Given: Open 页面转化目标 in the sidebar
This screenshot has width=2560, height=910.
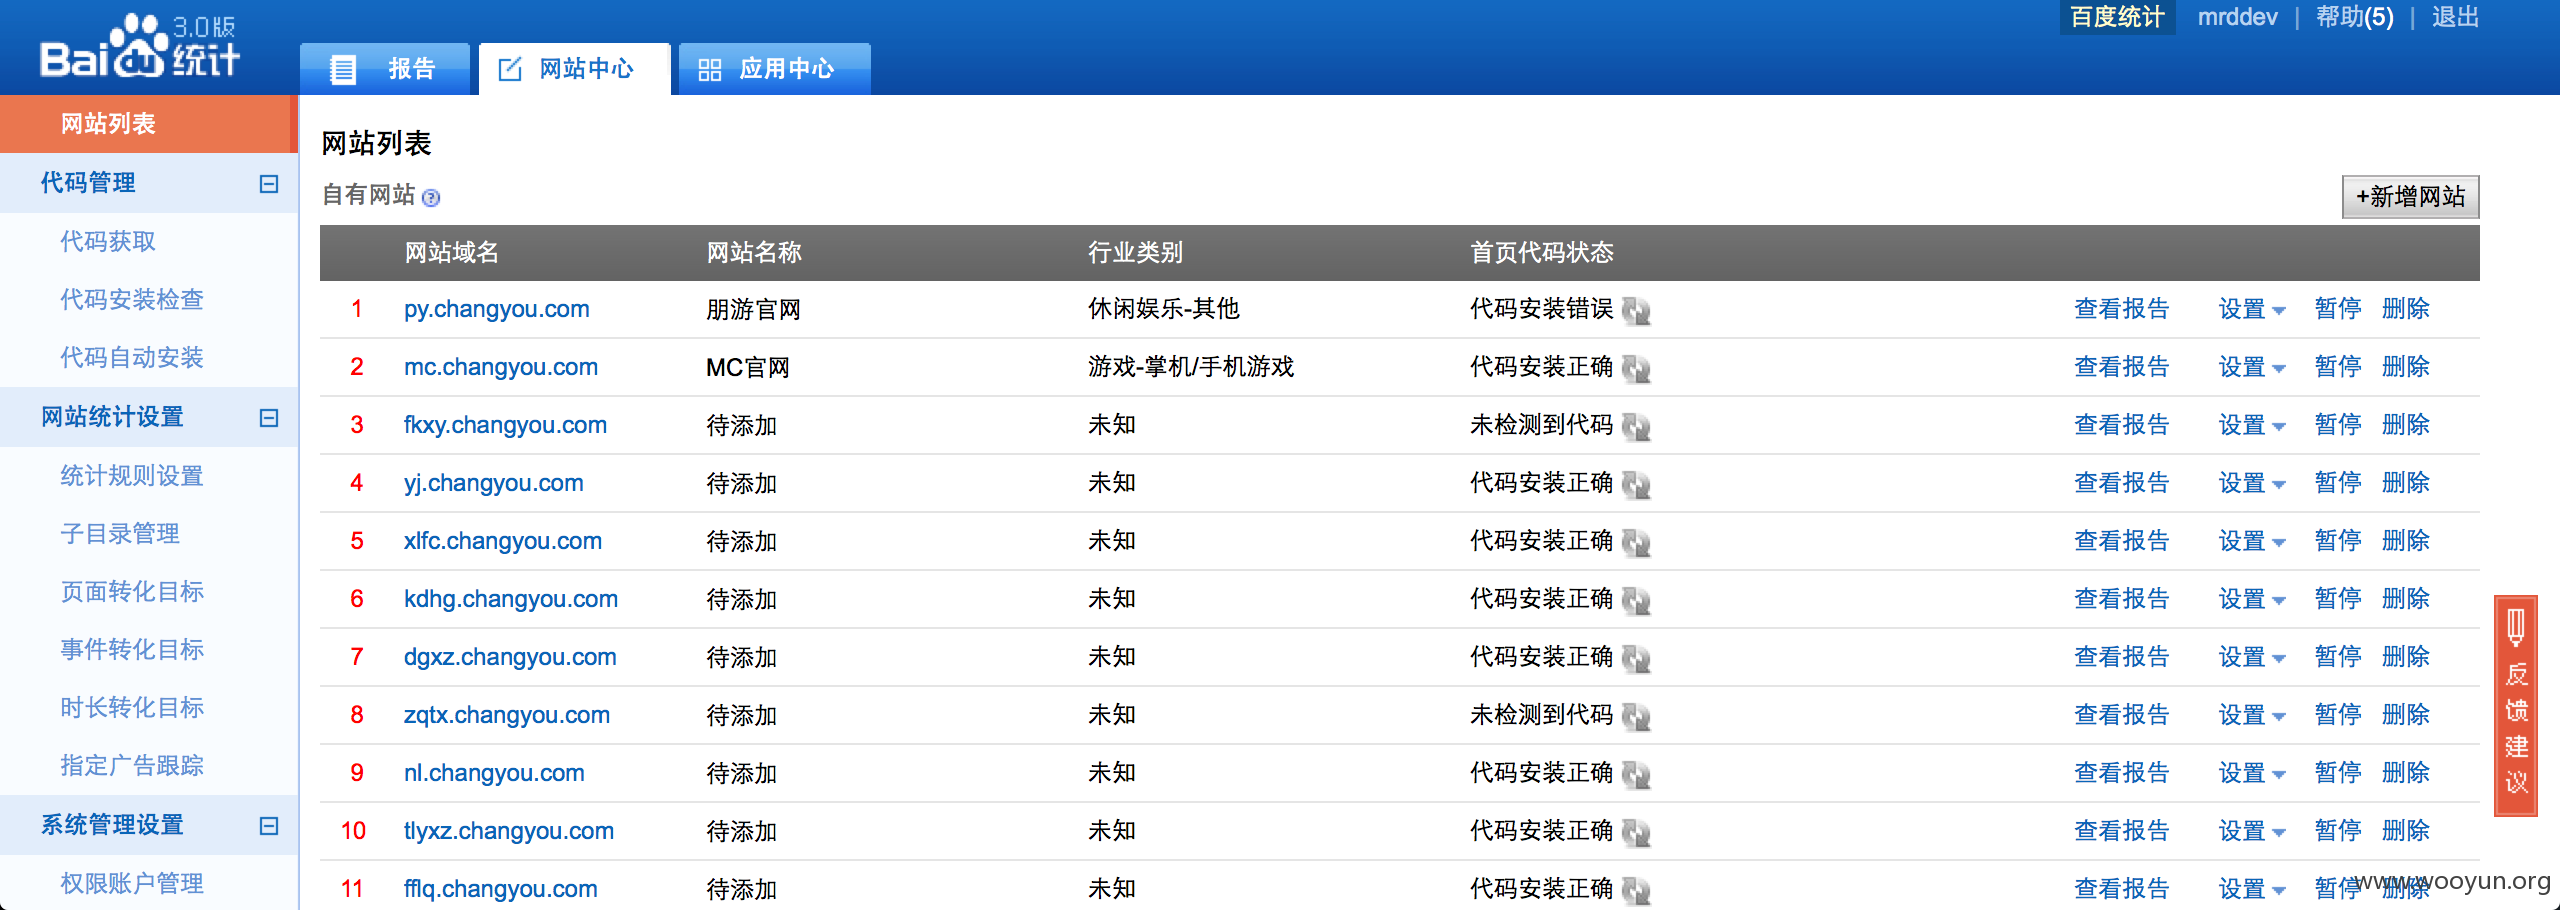Looking at the screenshot, I should [x=132, y=592].
